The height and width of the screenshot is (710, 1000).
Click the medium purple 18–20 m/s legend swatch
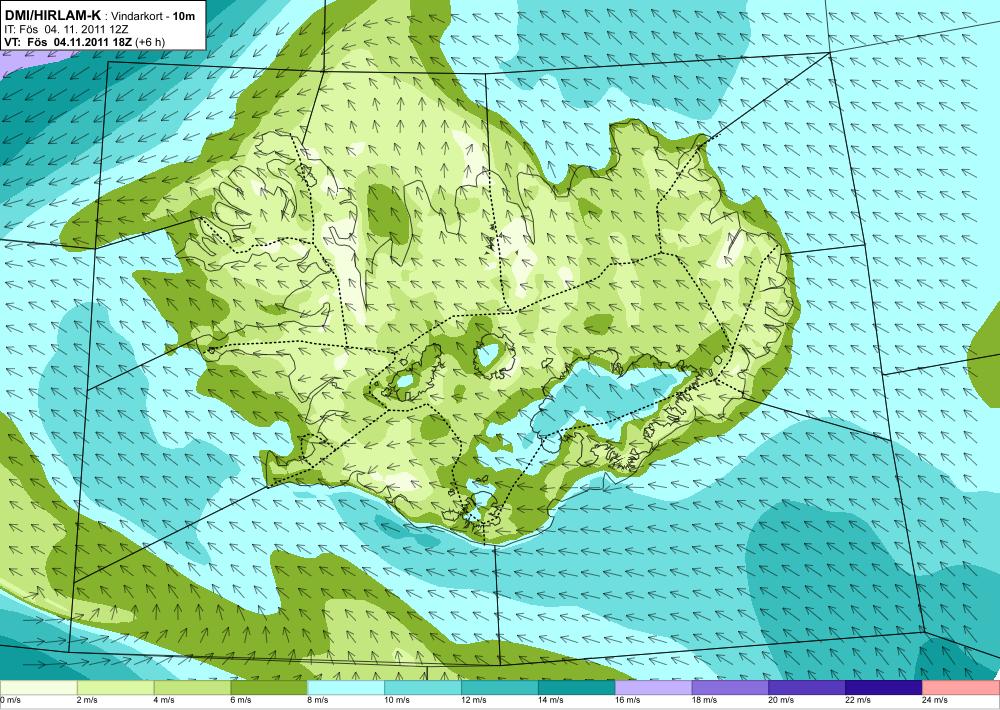[730, 688]
